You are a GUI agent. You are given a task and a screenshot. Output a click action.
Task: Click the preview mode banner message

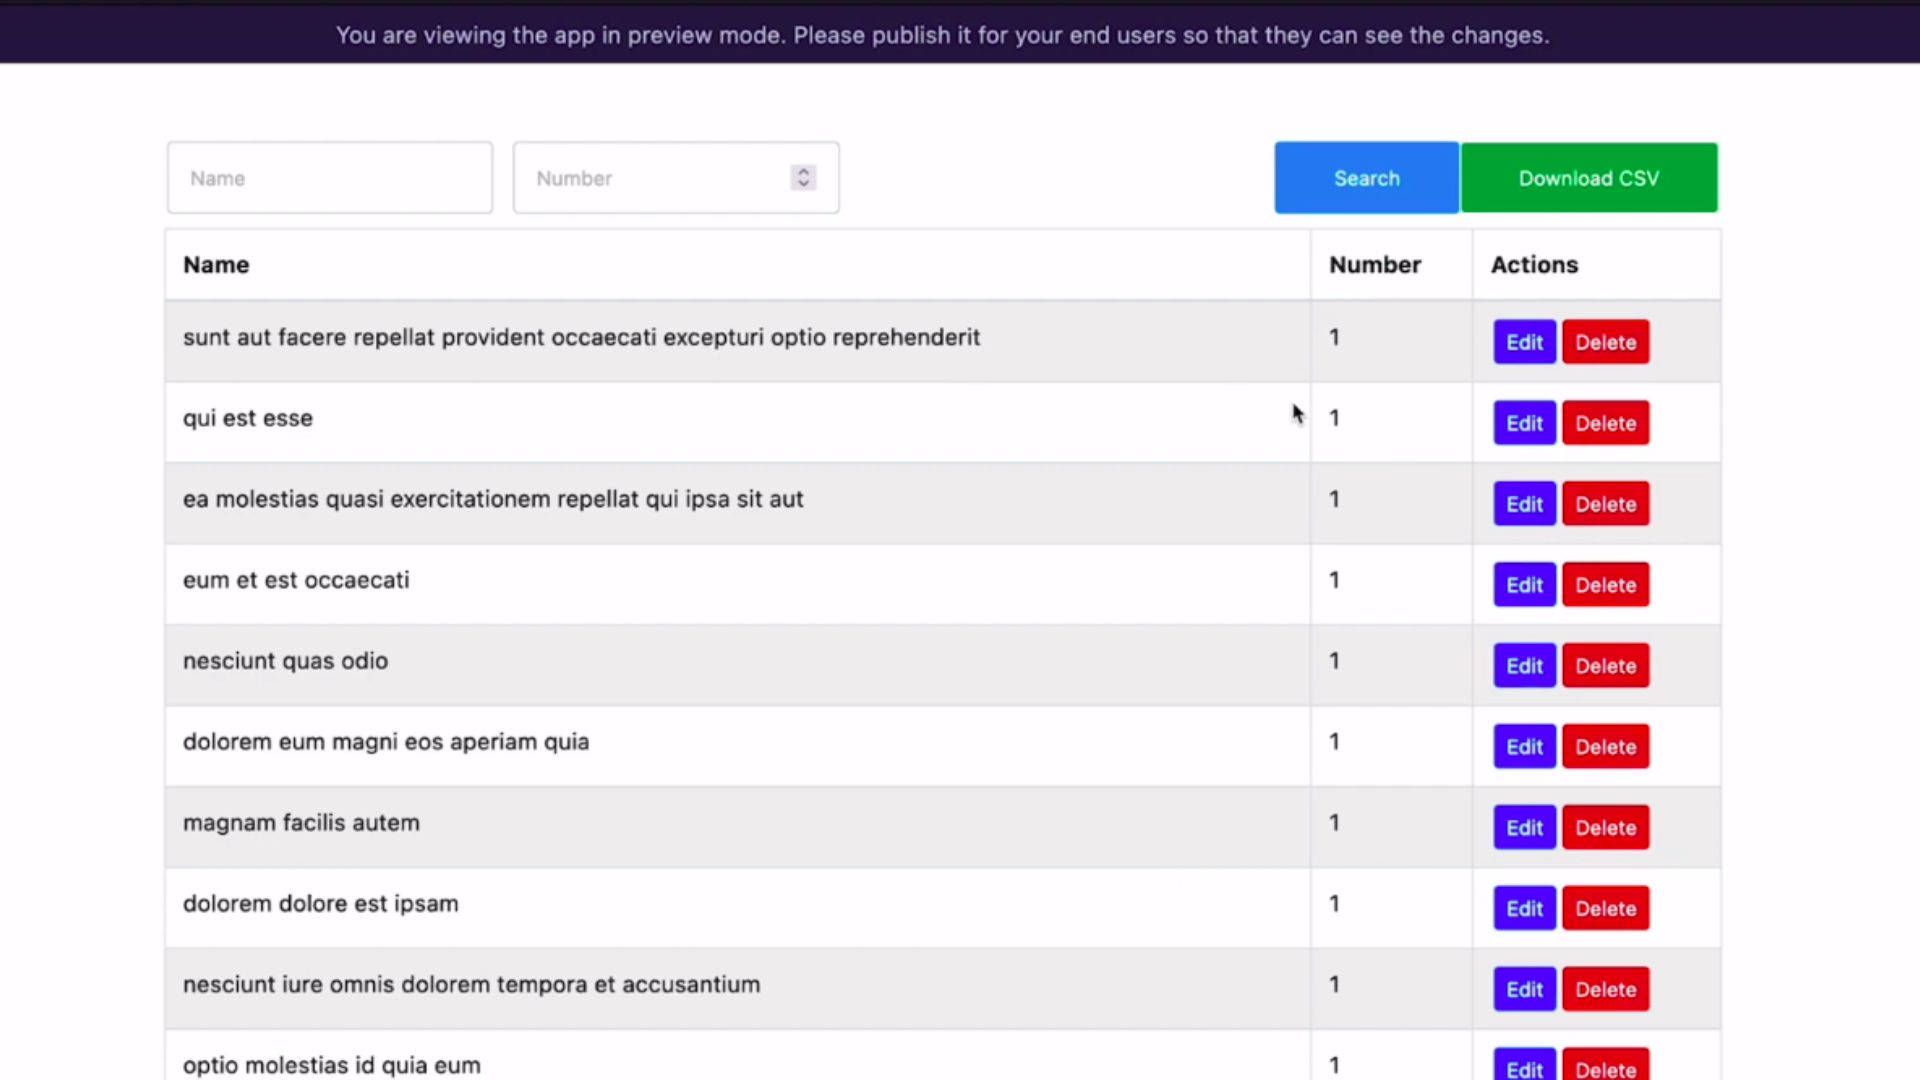click(x=942, y=35)
